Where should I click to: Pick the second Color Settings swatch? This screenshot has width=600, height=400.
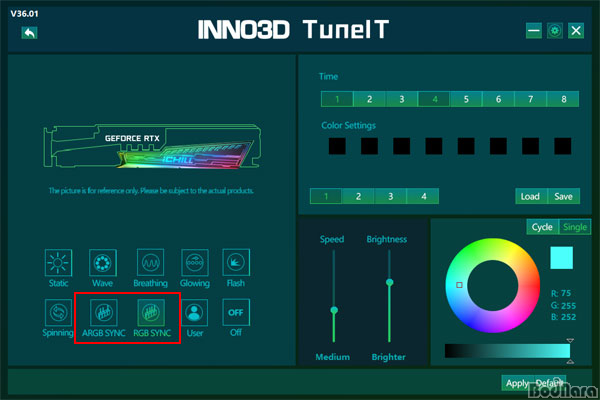point(369,146)
